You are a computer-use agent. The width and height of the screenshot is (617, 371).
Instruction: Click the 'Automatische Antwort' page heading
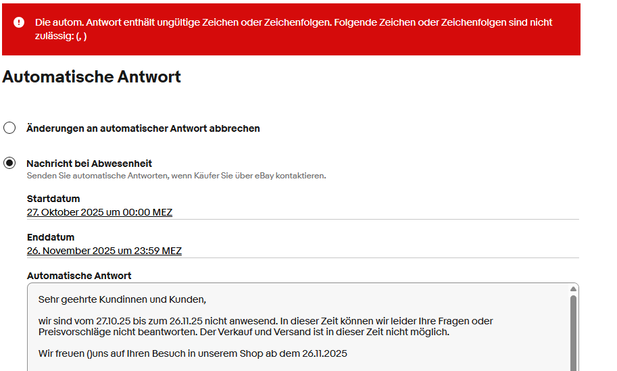tap(92, 76)
